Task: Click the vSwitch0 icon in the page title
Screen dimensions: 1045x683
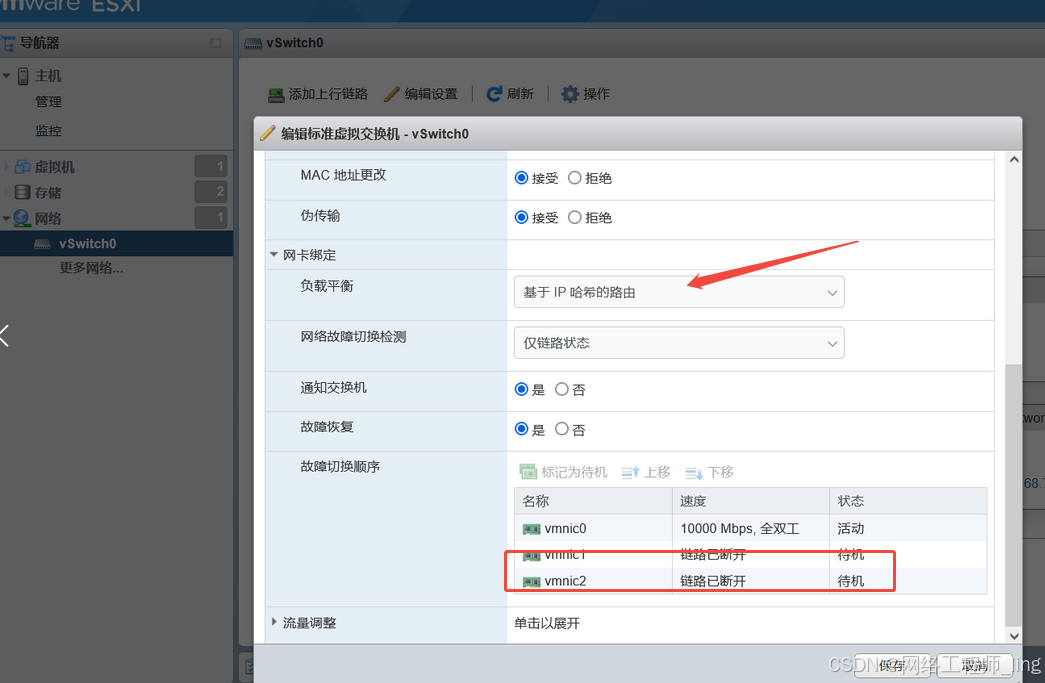Action: pyautogui.click(x=253, y=43)
